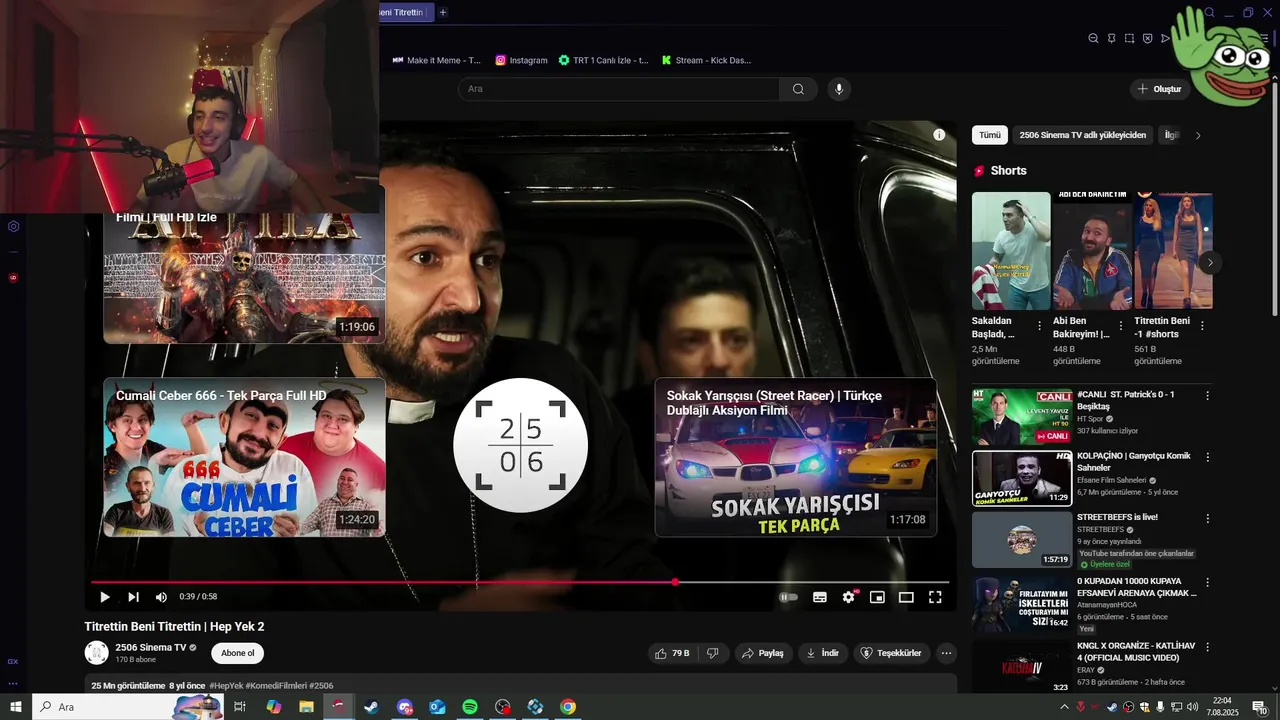Open a new browser tab with plus
Image resolution: width=1280 pixels, height=720 pixels.
click(443, 12)
